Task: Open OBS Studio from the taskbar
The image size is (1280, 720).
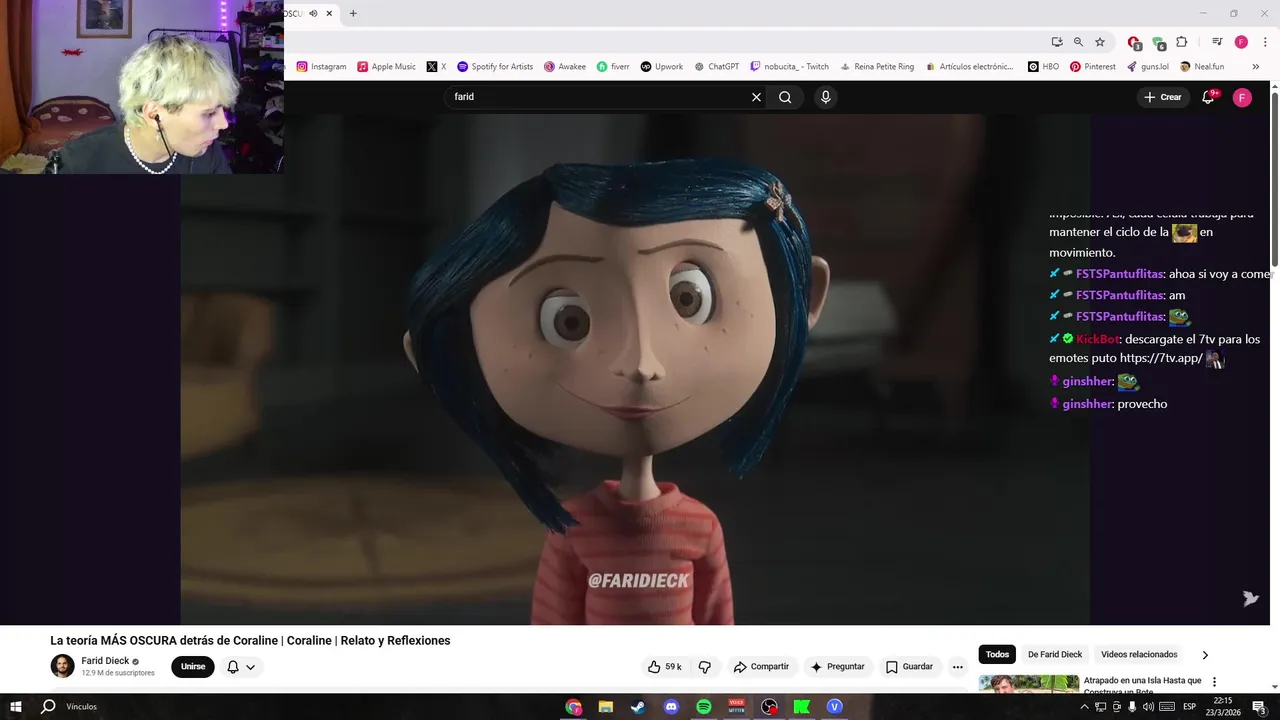Action: tap(769, 707)
